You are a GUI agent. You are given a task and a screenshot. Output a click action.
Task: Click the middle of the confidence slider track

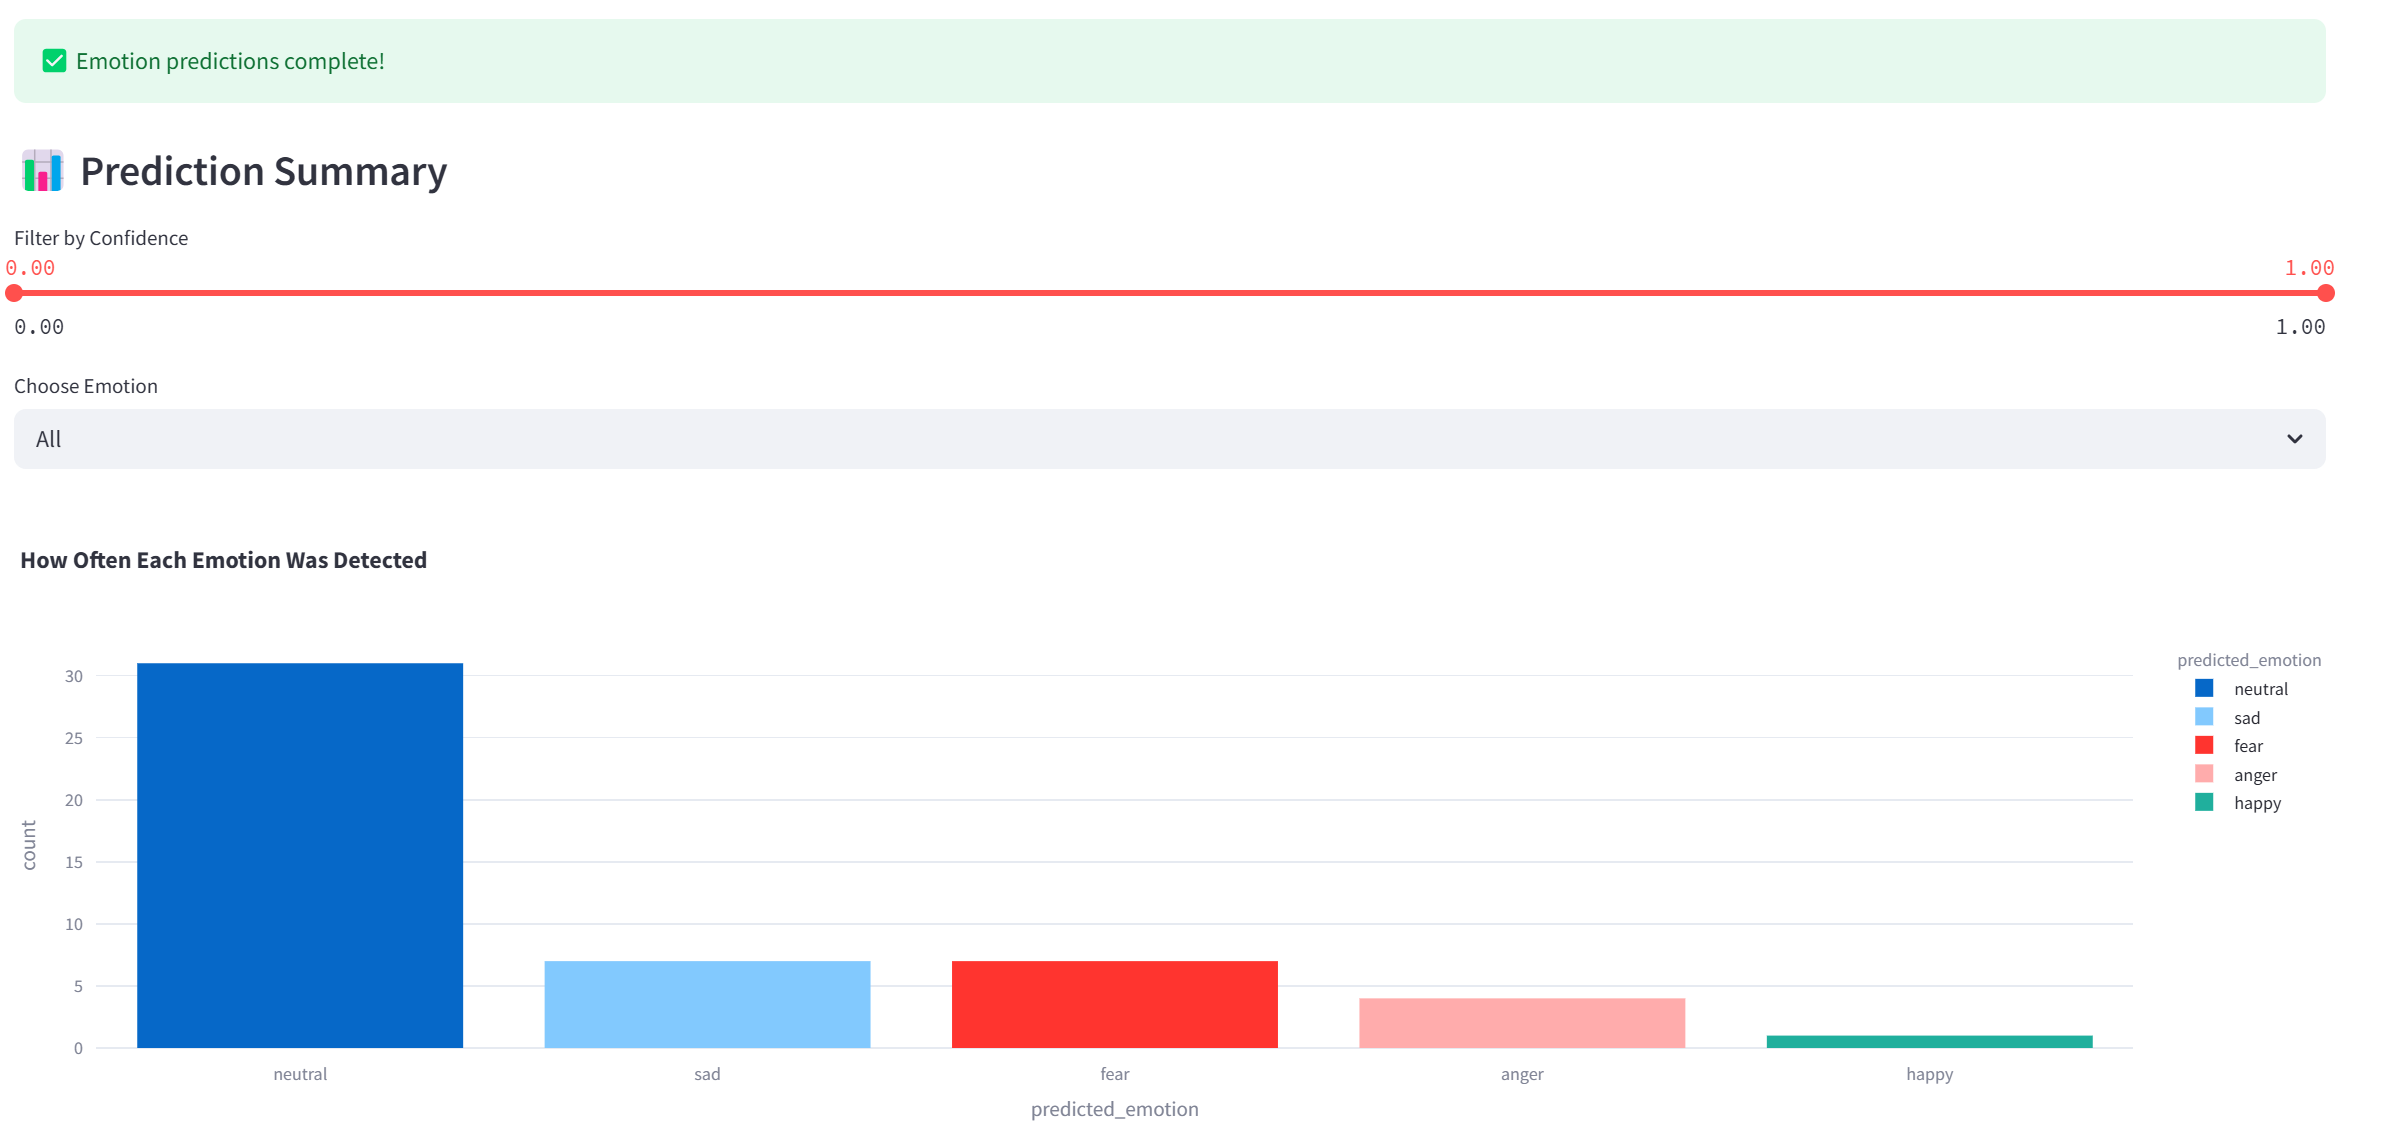1170,293
